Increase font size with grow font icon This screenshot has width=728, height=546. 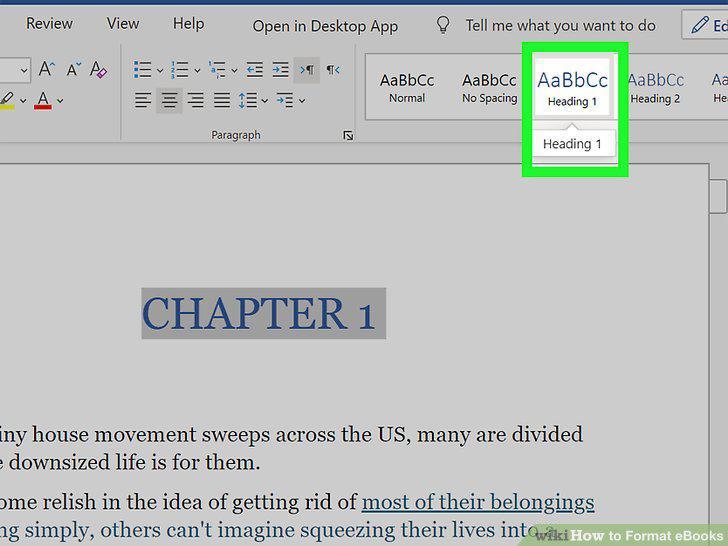click(x=46, y=70)
